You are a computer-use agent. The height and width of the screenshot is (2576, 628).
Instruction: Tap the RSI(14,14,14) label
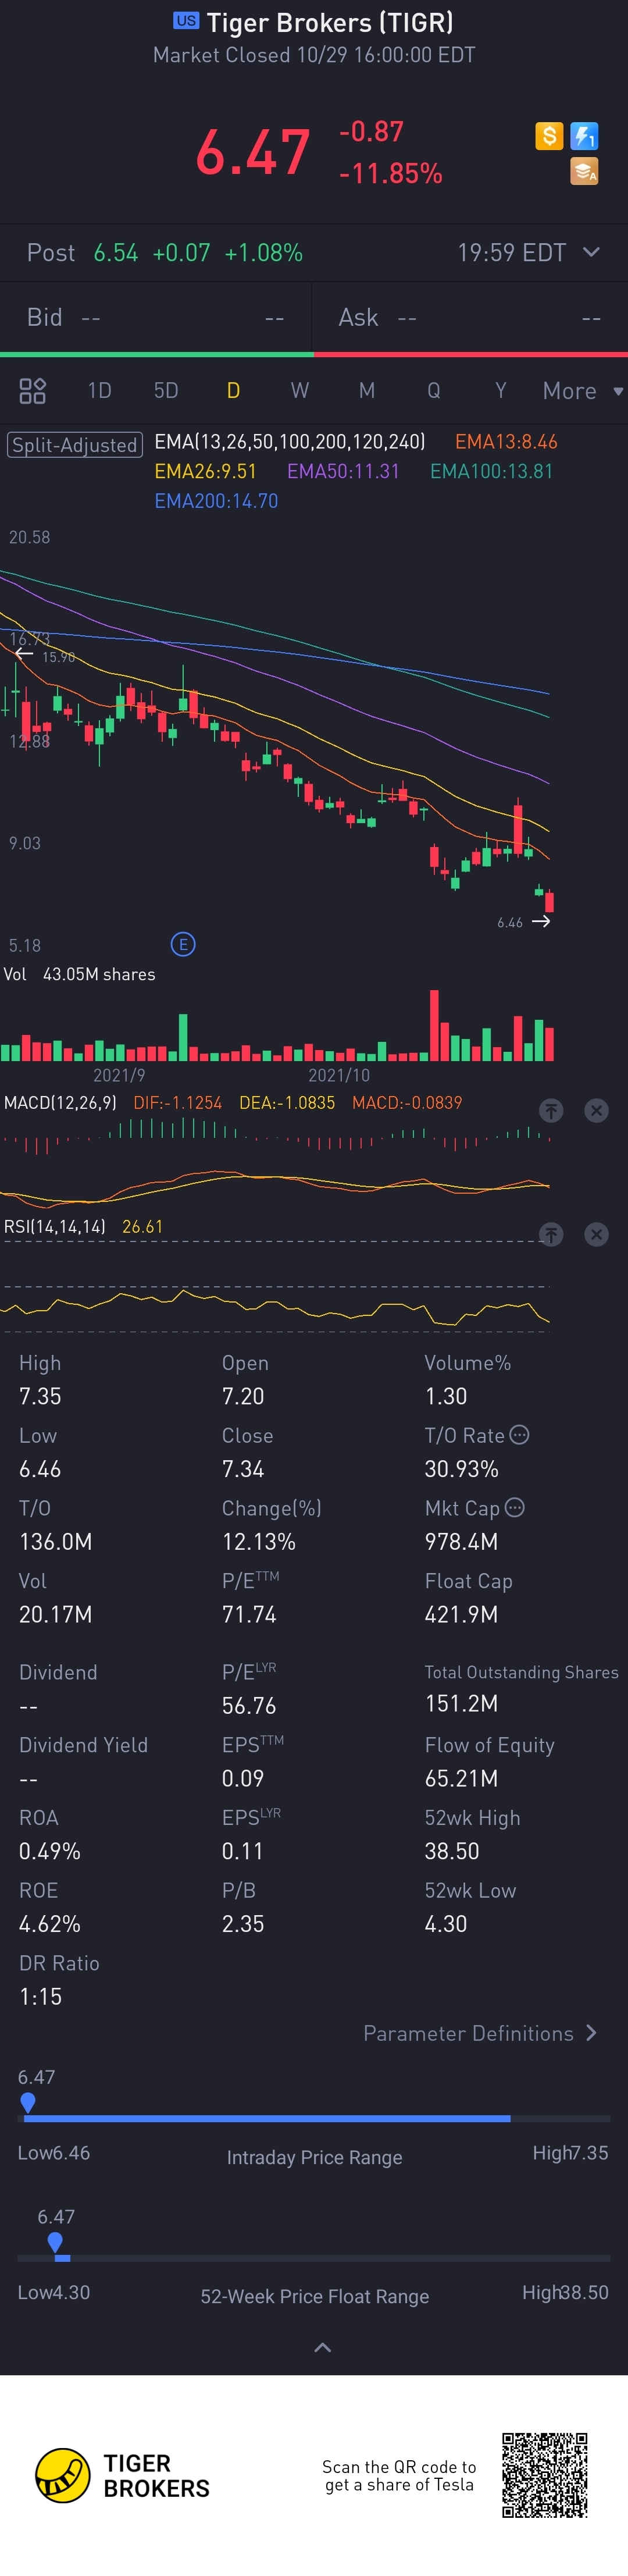55,1226
